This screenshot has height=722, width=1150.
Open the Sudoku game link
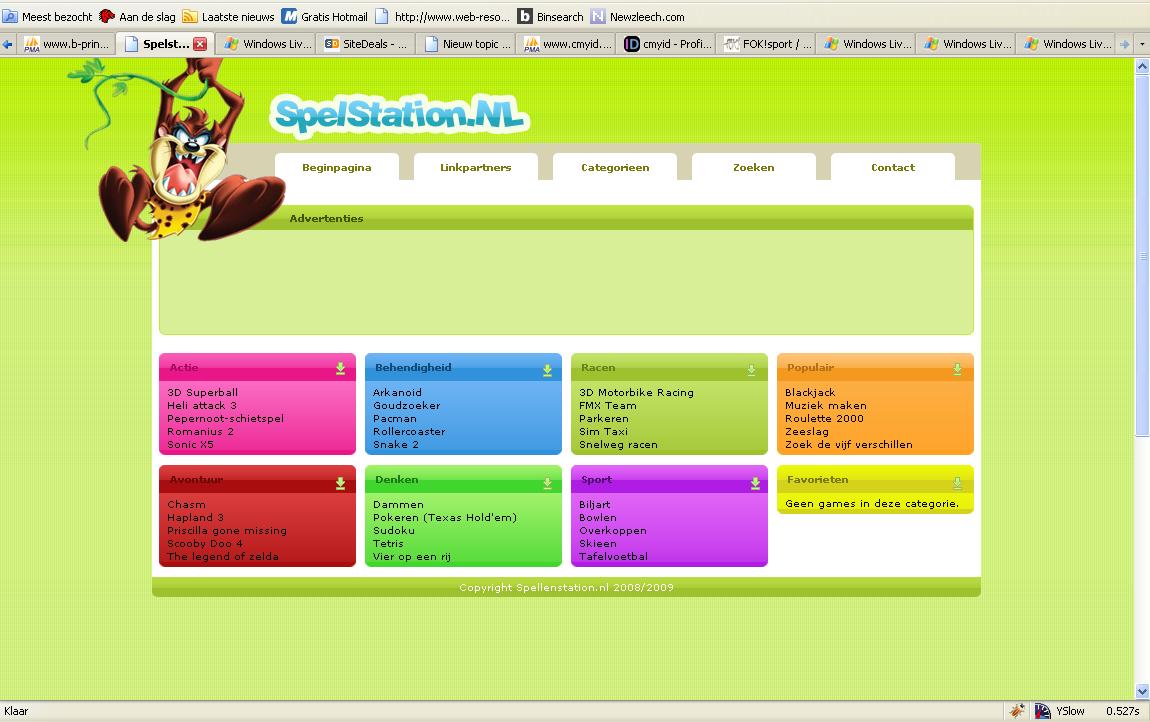coord(394,530)
